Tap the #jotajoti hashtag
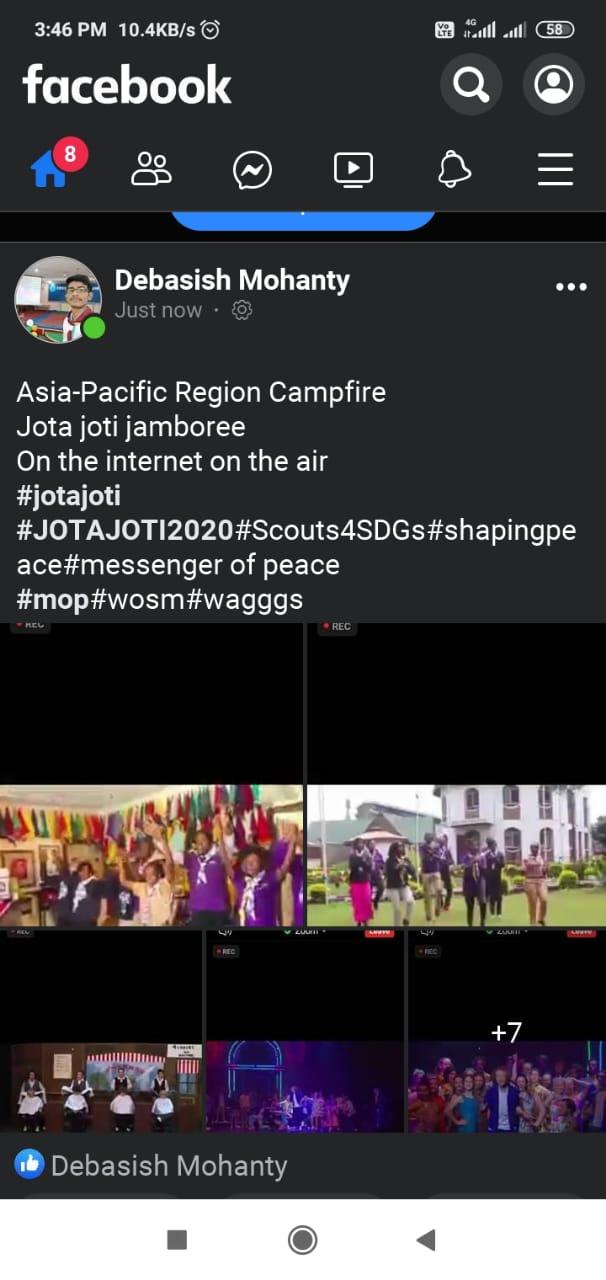606x1280 pixels. [x=69, y=495]
